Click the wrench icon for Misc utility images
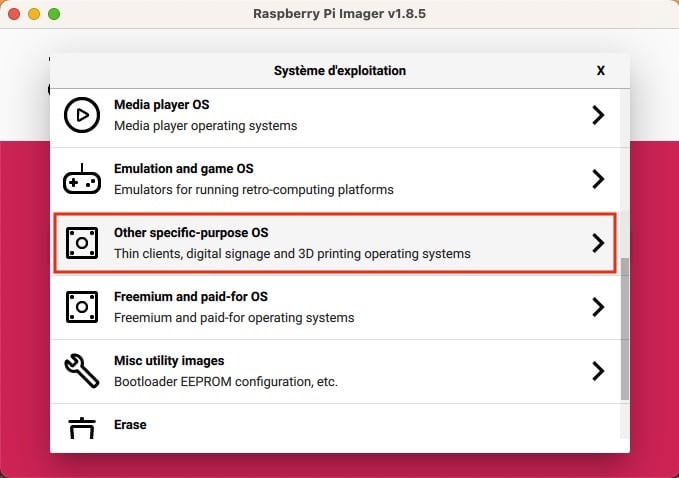Image resolution: width=679 pixels, height=478 pixels. click(82, 371)
